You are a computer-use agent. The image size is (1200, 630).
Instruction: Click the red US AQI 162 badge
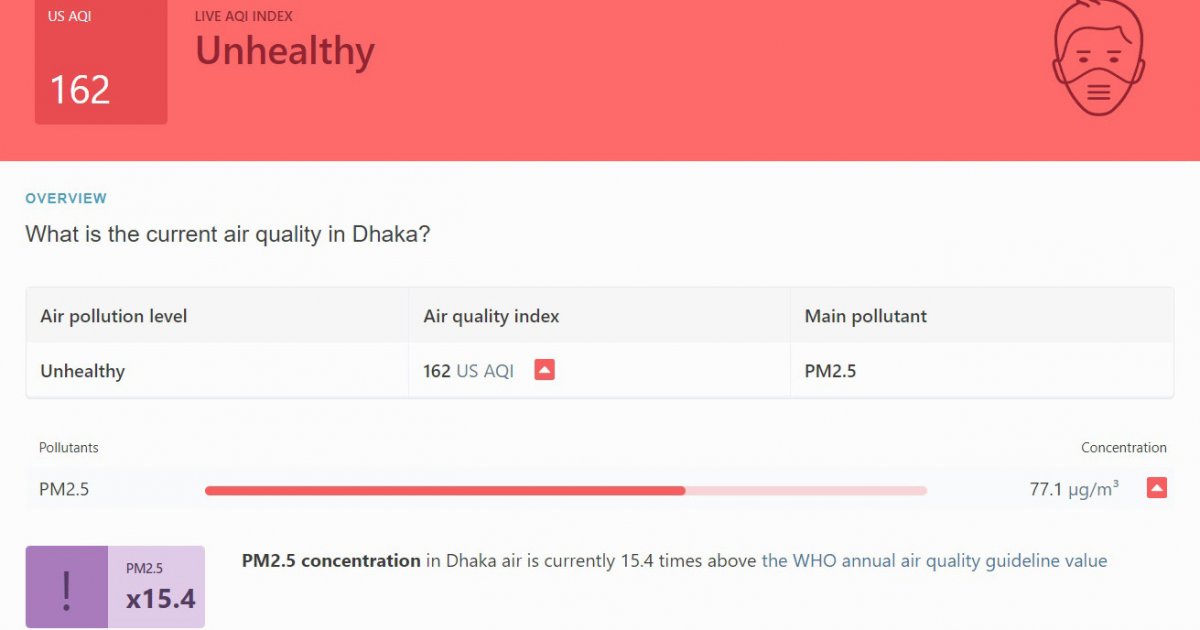coord(100,62)
